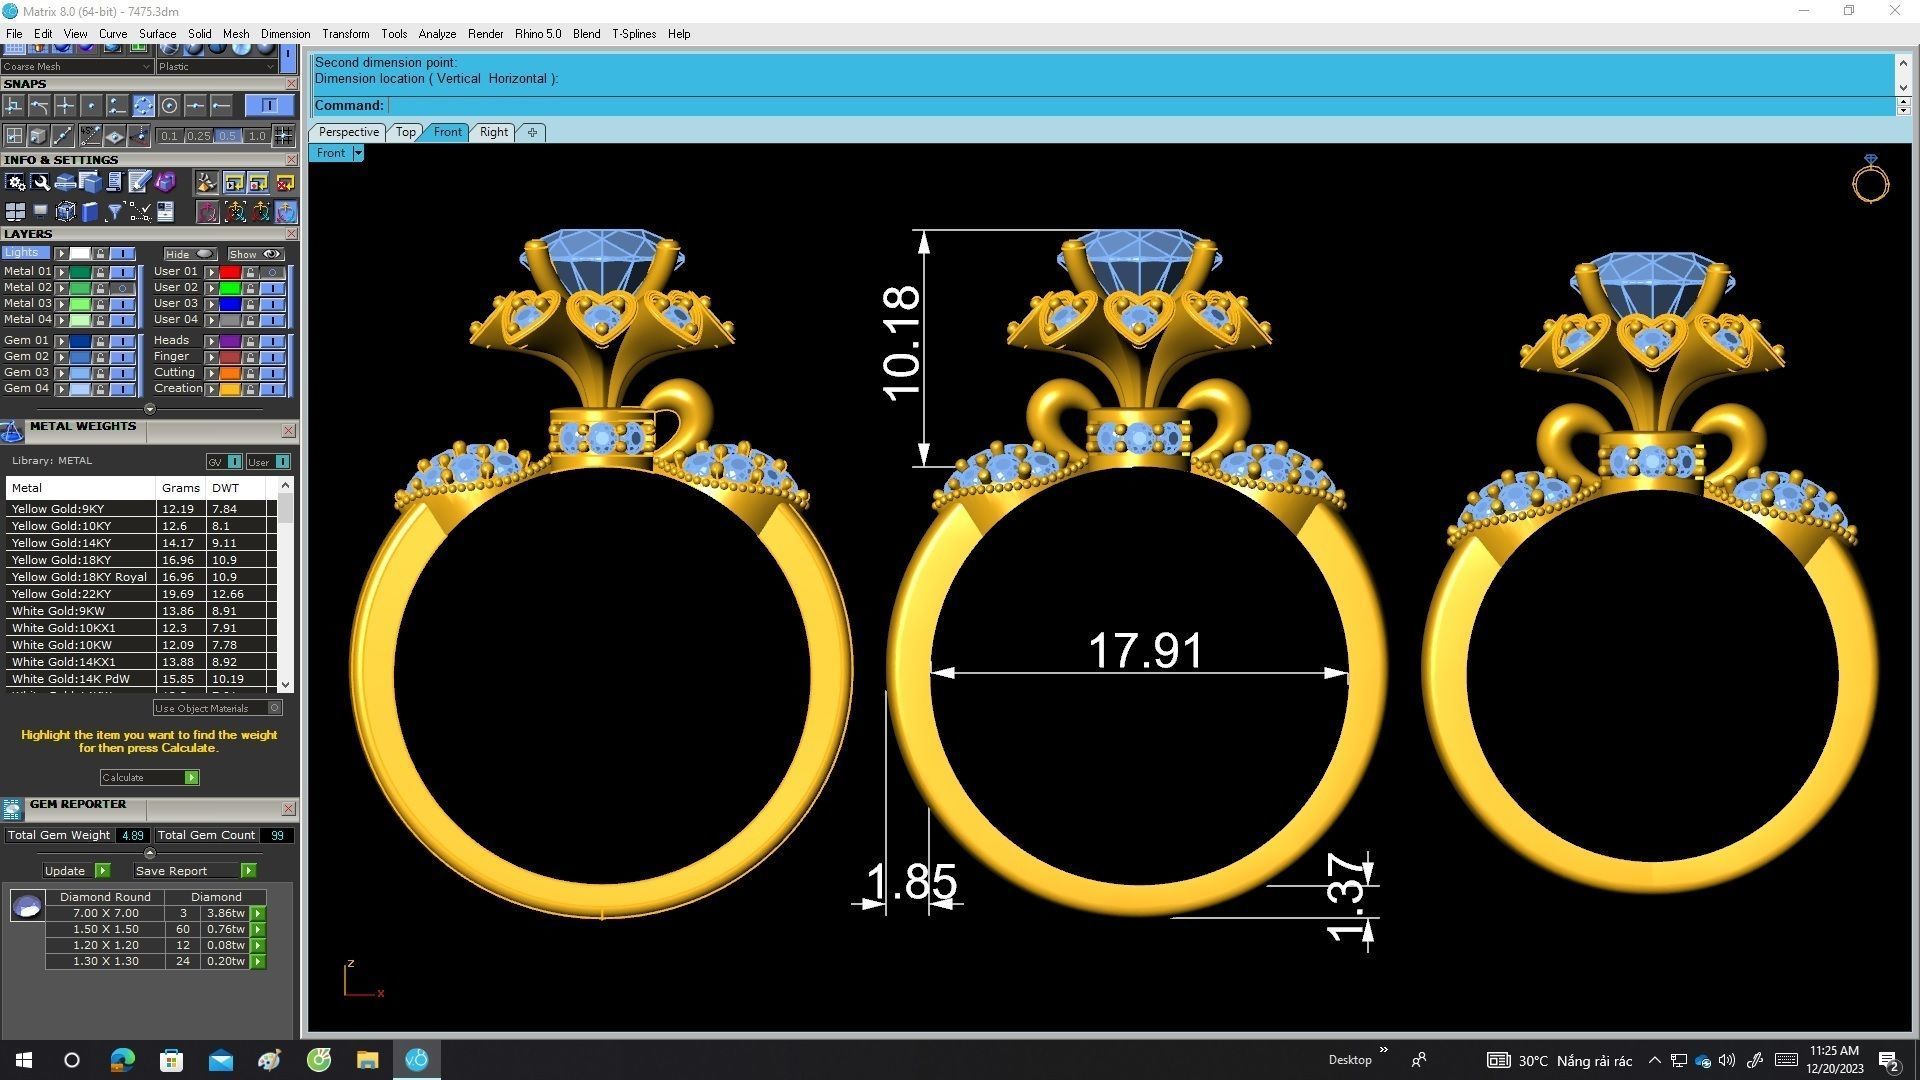Image resolution: width=1920 pixels, height=1080 pixels.
Task: Open the Analyze menu
Action: (x=437, y=34)
